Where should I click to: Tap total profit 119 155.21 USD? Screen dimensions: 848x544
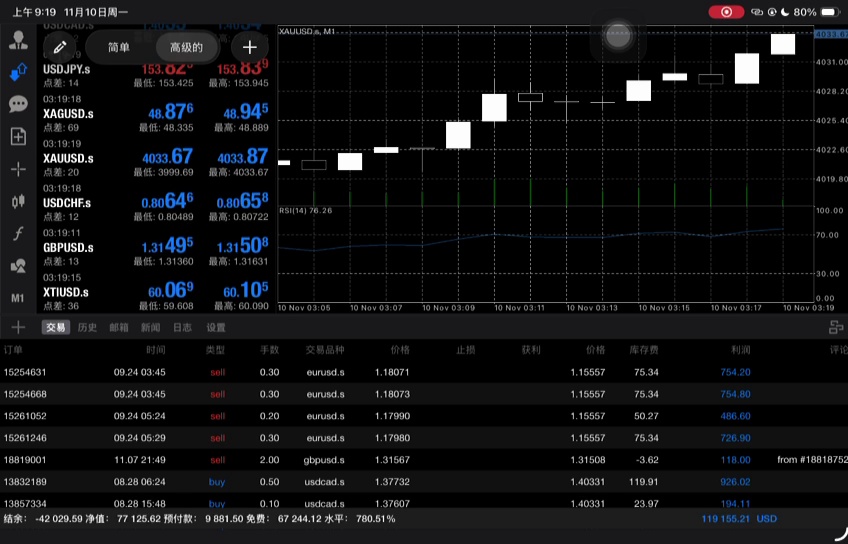click(739, 519)
